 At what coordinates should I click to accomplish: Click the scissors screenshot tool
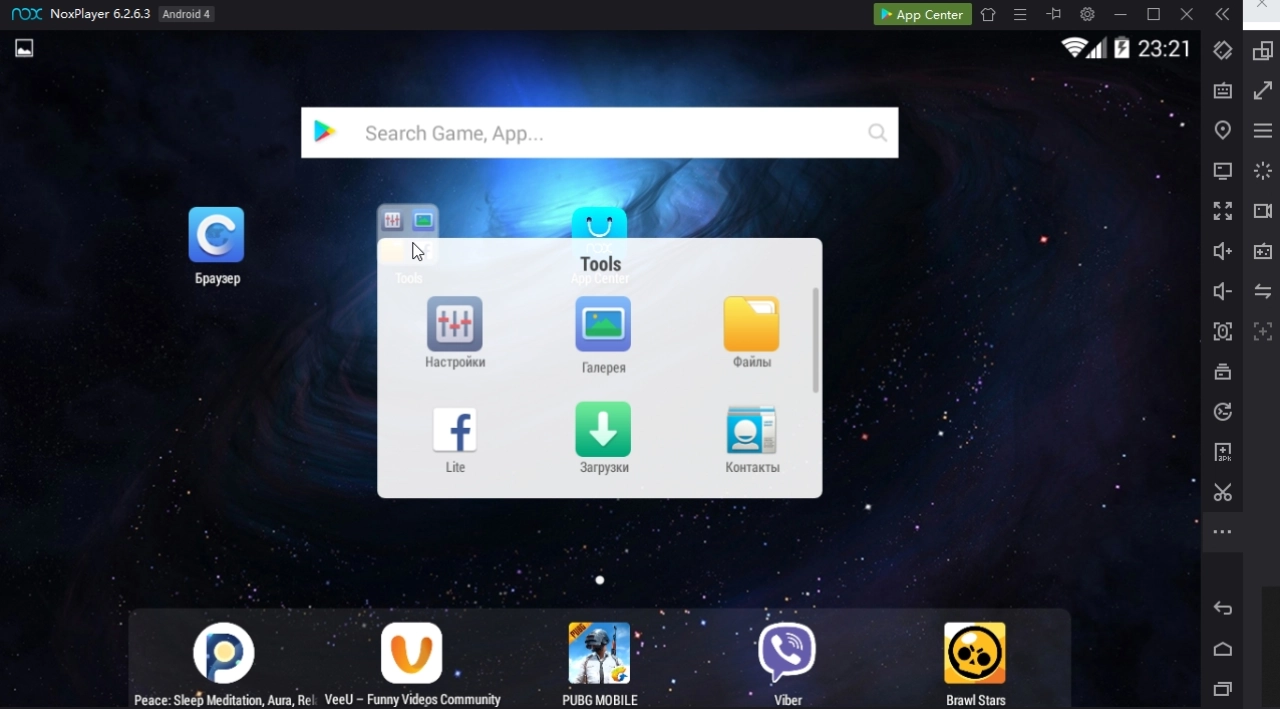pyautogui.click(x=1222, y=492)
